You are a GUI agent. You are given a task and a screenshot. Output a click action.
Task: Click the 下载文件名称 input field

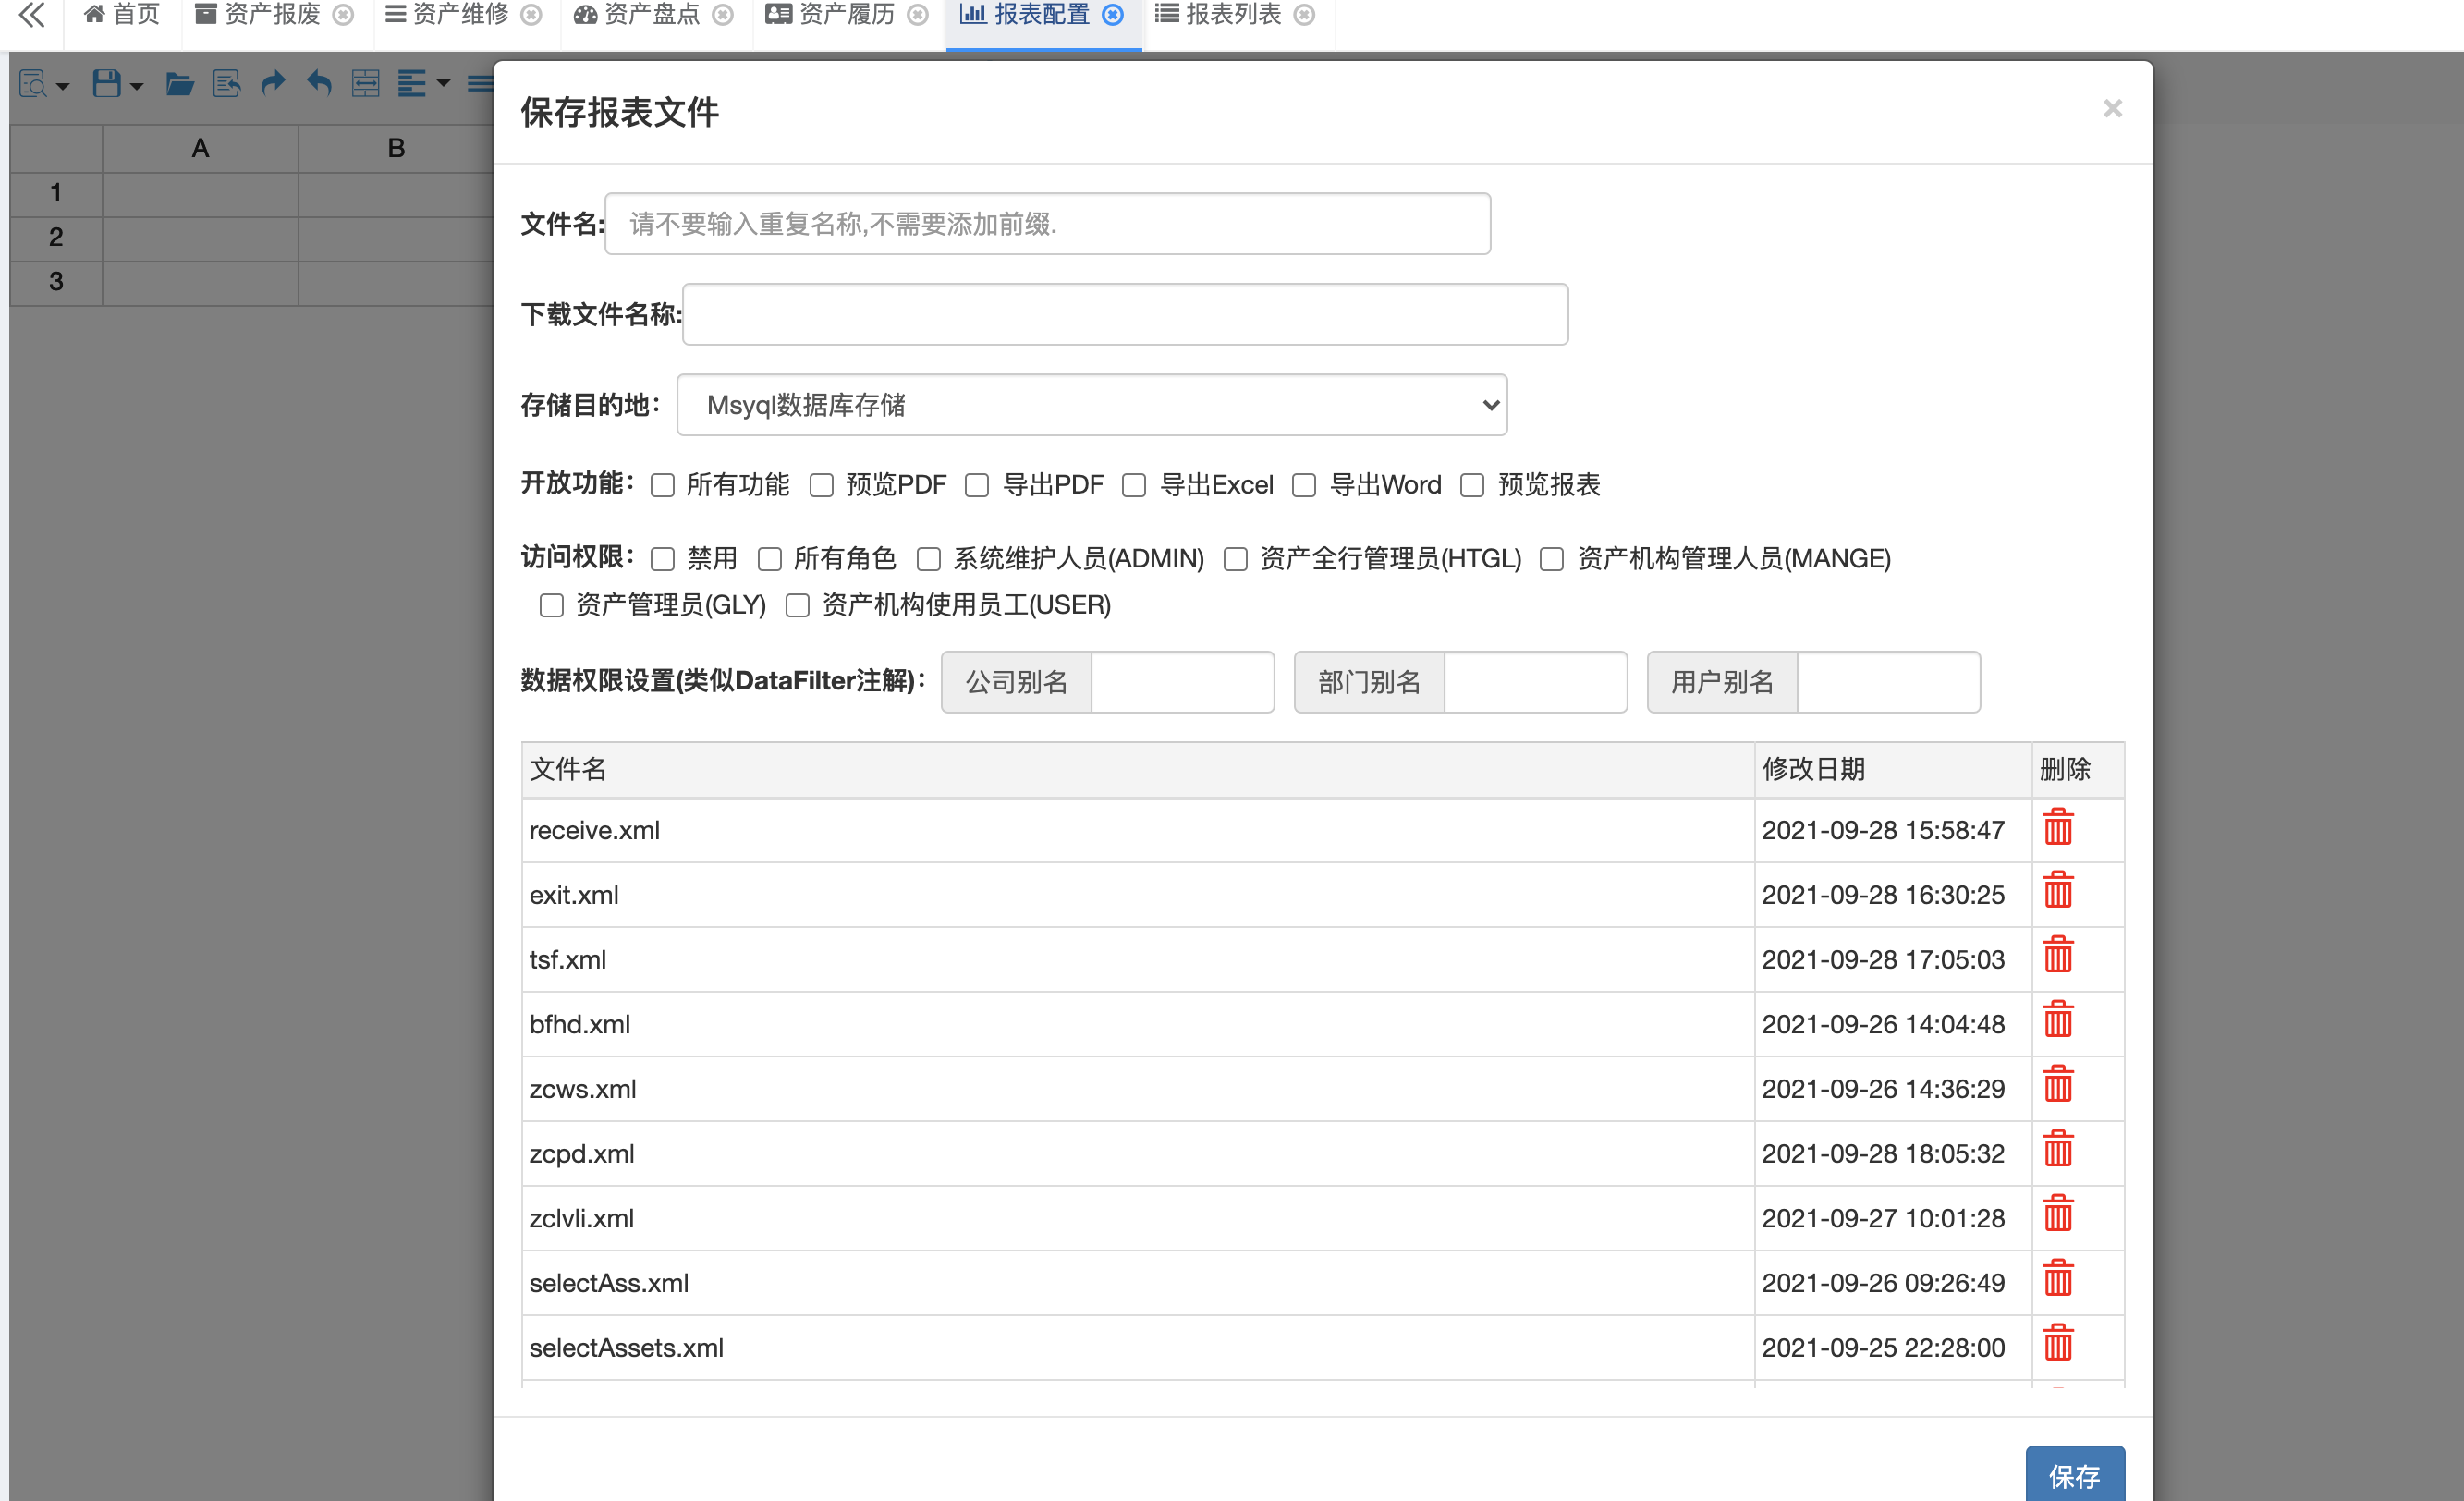(x=1125, y=314)
